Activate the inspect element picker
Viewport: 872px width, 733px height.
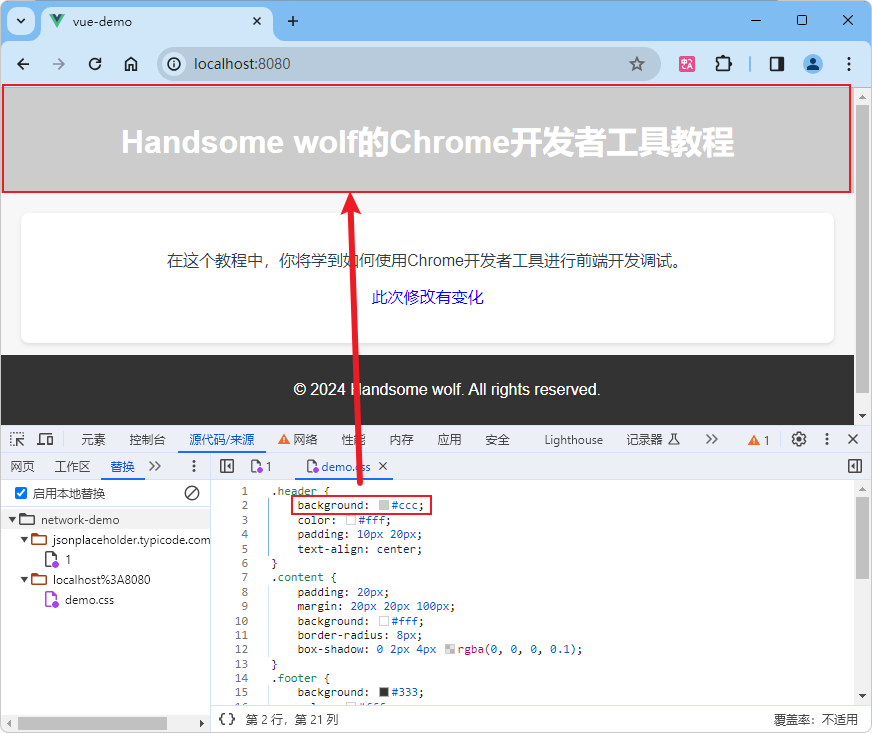pyautogui.click(x=17, y=439)
